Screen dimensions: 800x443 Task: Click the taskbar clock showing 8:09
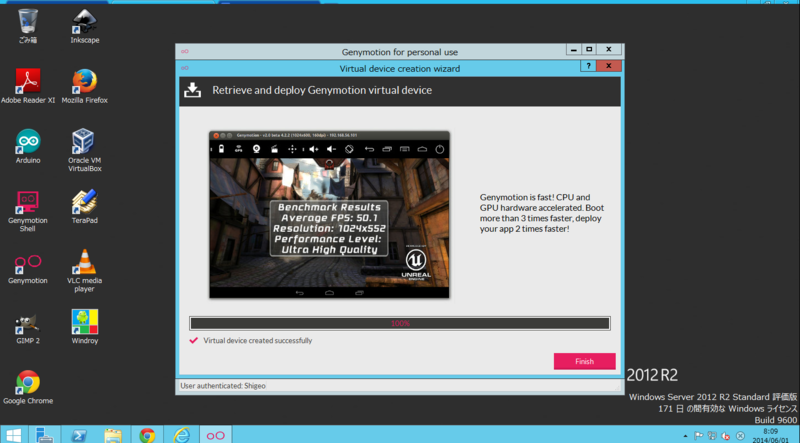770,435
